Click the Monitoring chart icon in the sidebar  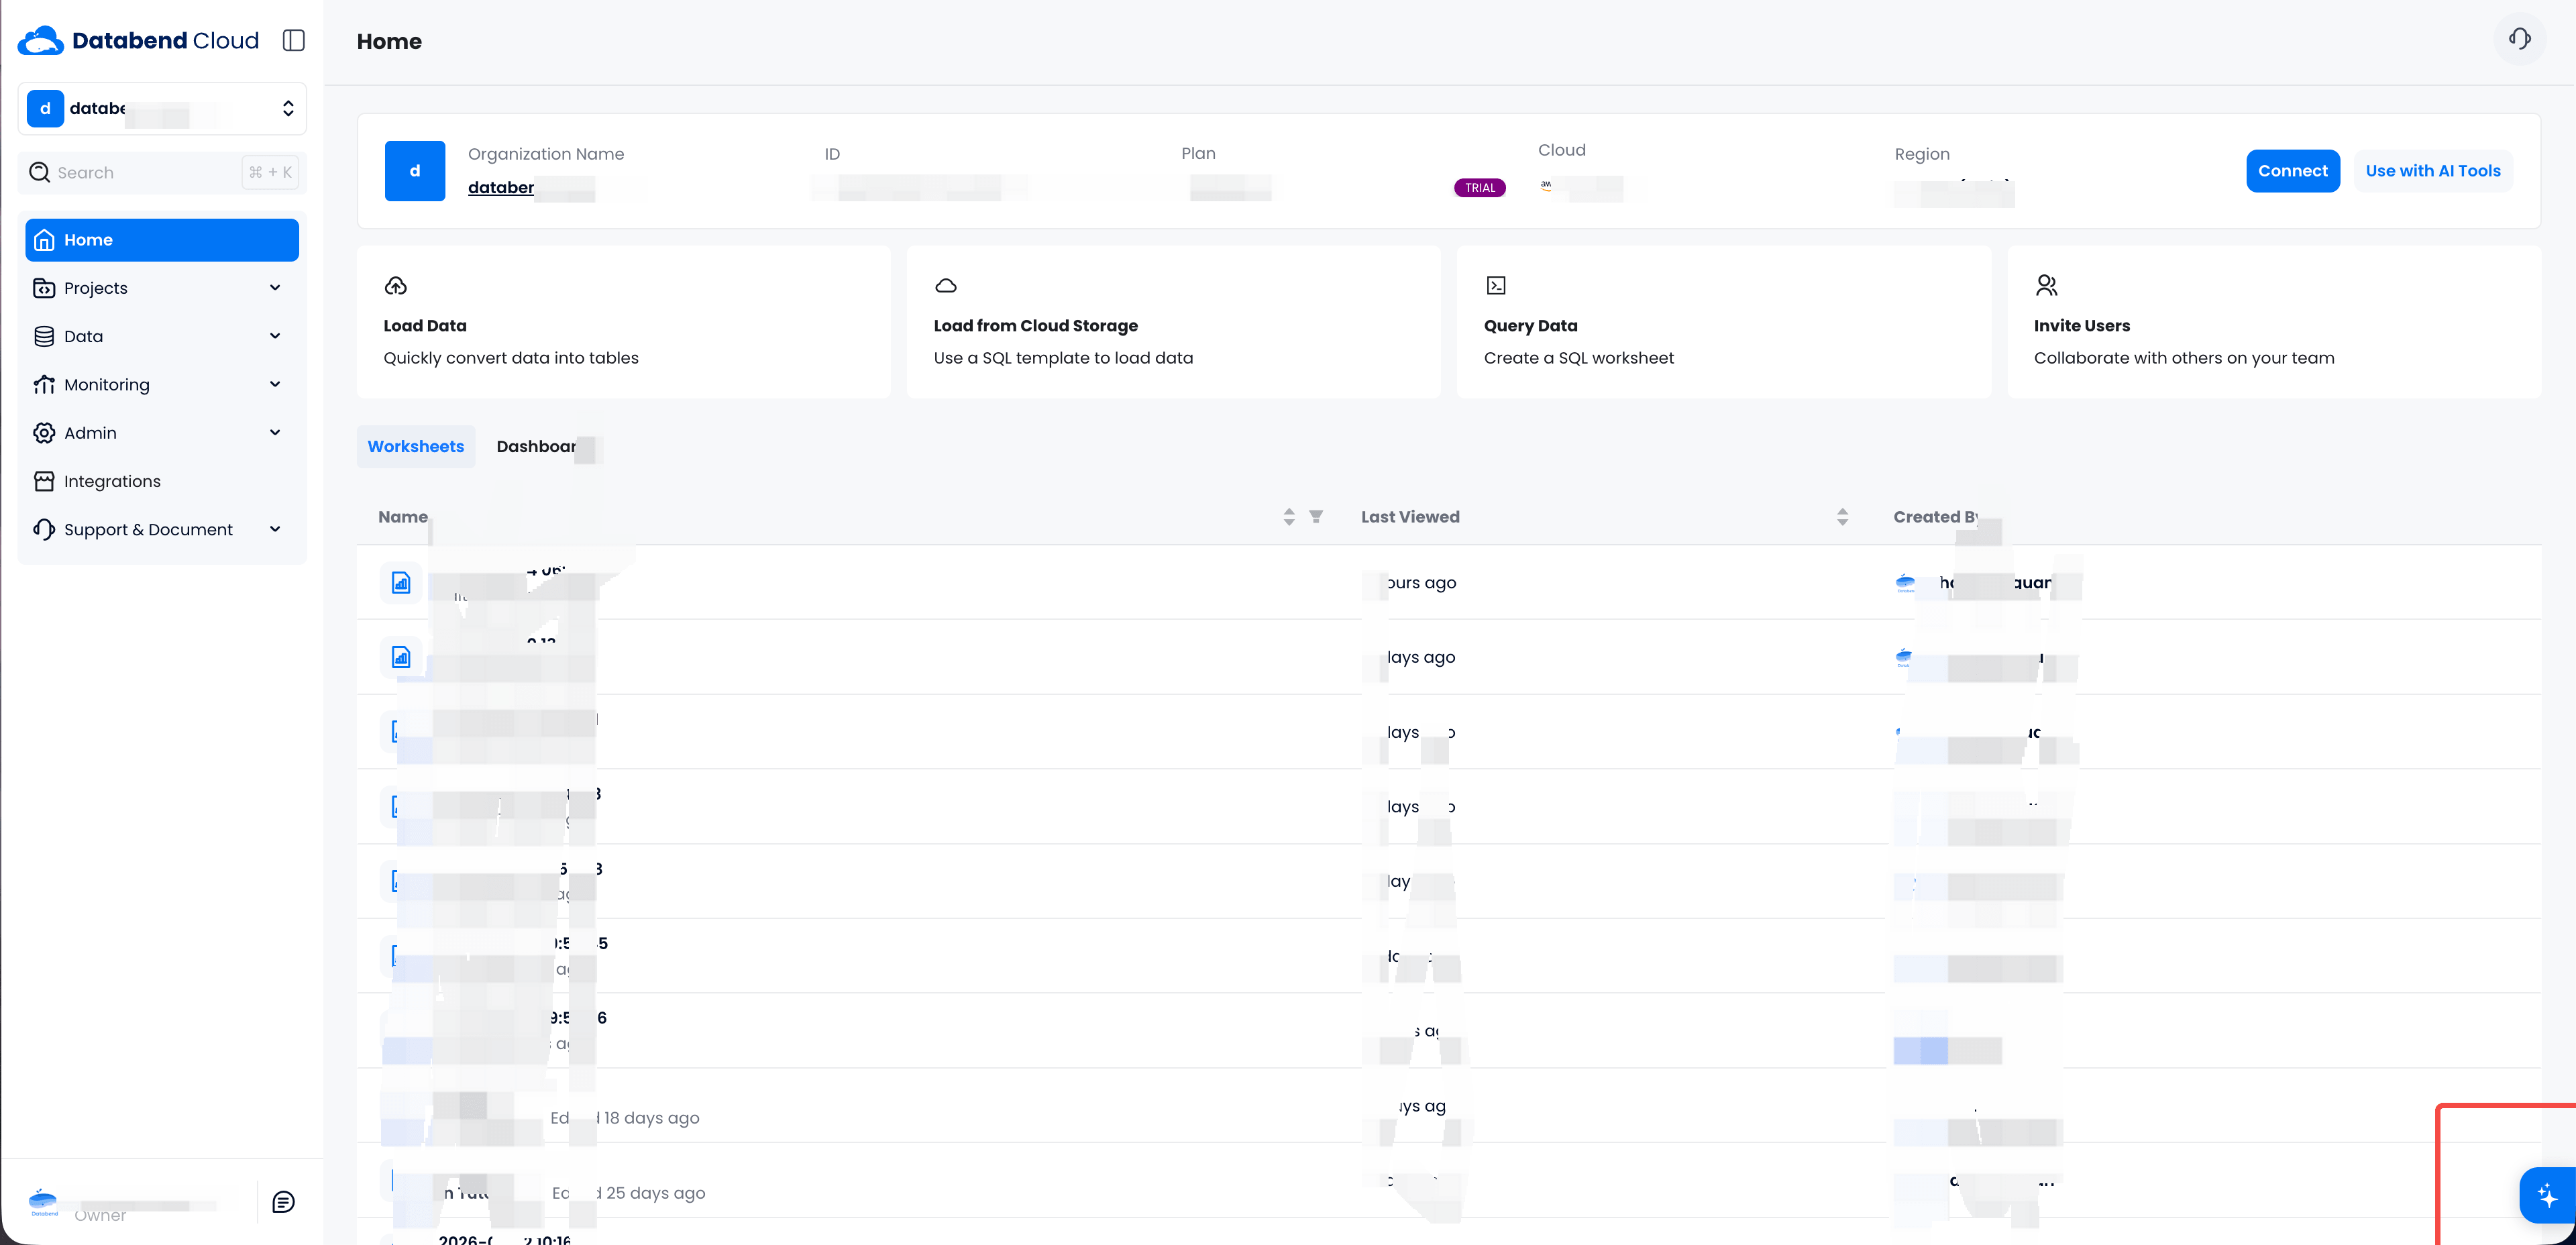[44, 385]
